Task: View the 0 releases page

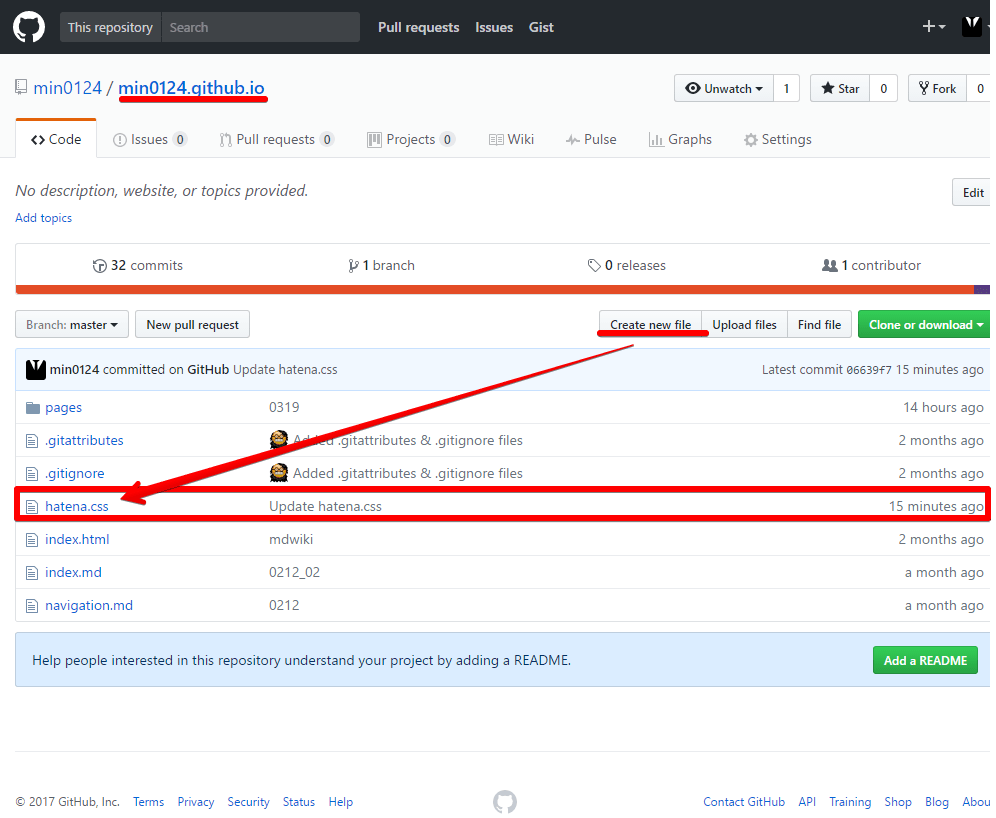Action: pos(626,265)
